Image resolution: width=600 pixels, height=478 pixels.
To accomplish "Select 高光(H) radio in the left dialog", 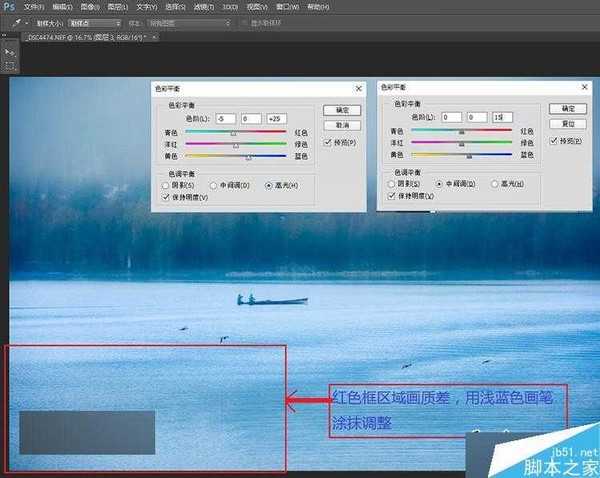I will (x=269, y=186).
